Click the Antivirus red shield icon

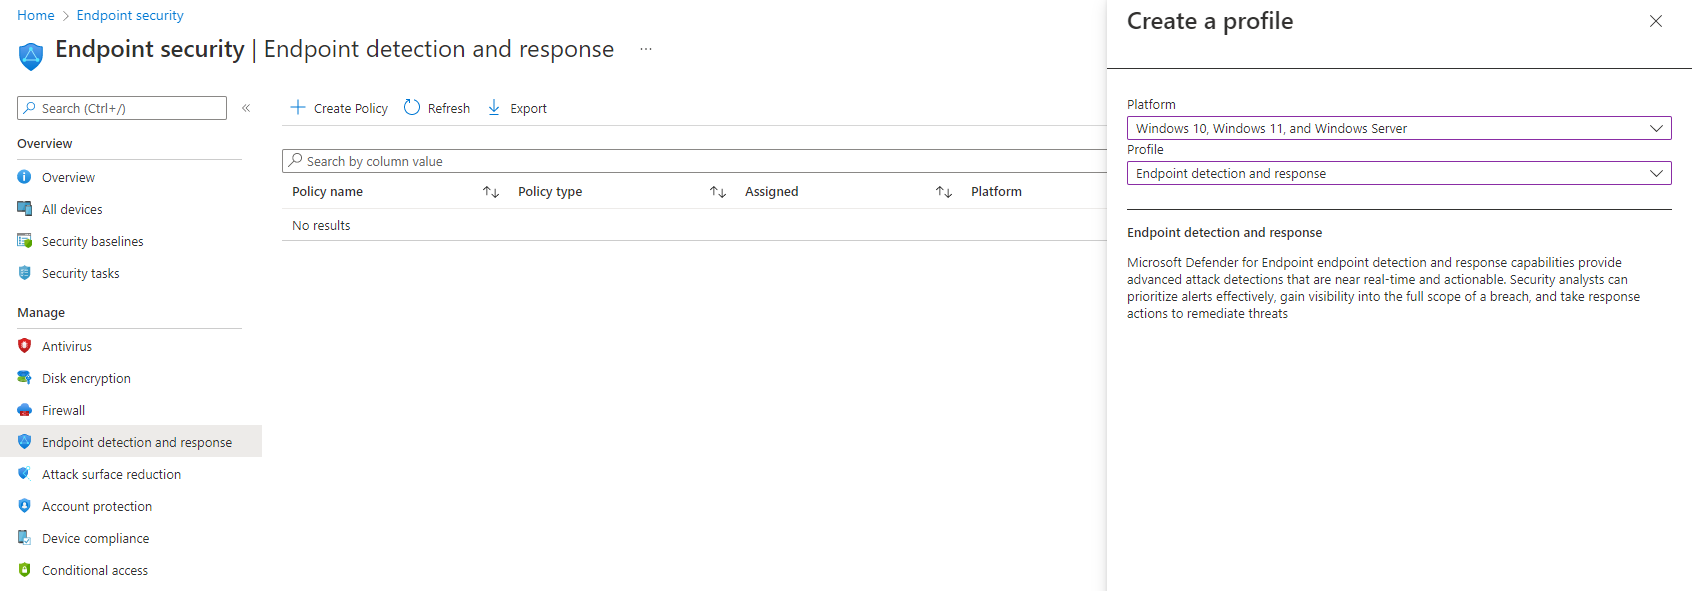25,346
